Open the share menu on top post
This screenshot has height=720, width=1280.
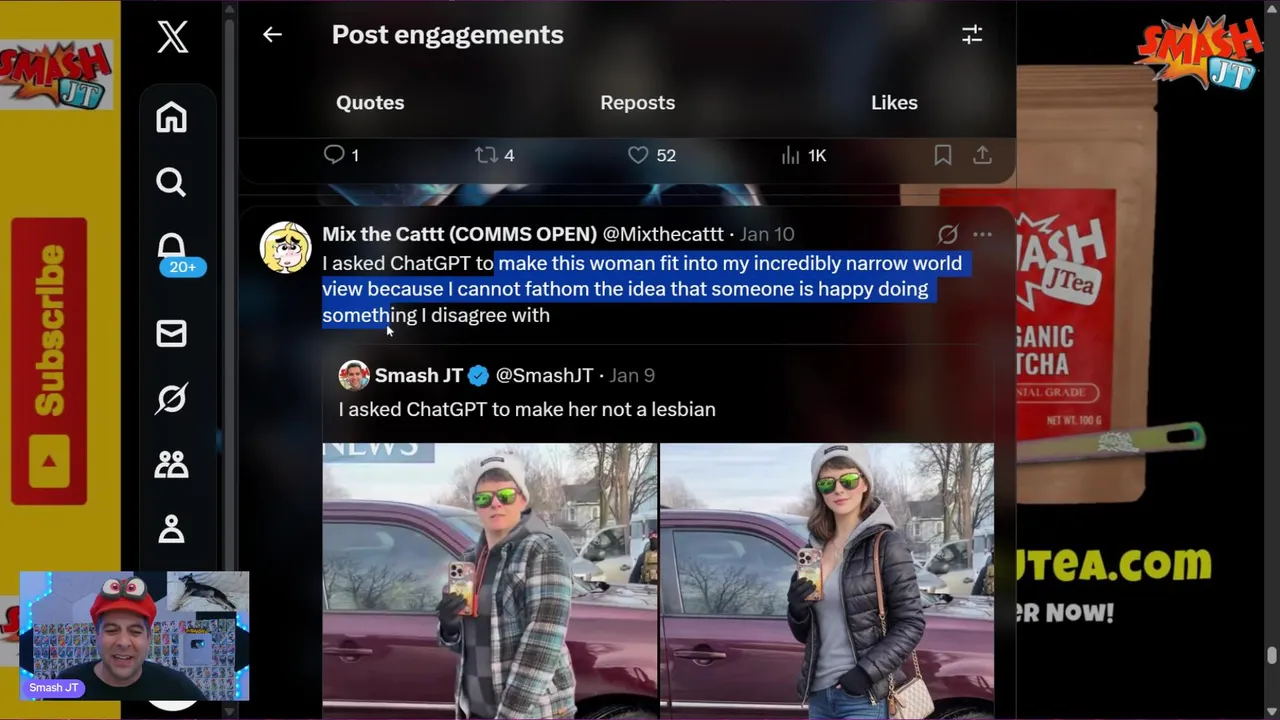click(x=982, y=155)
